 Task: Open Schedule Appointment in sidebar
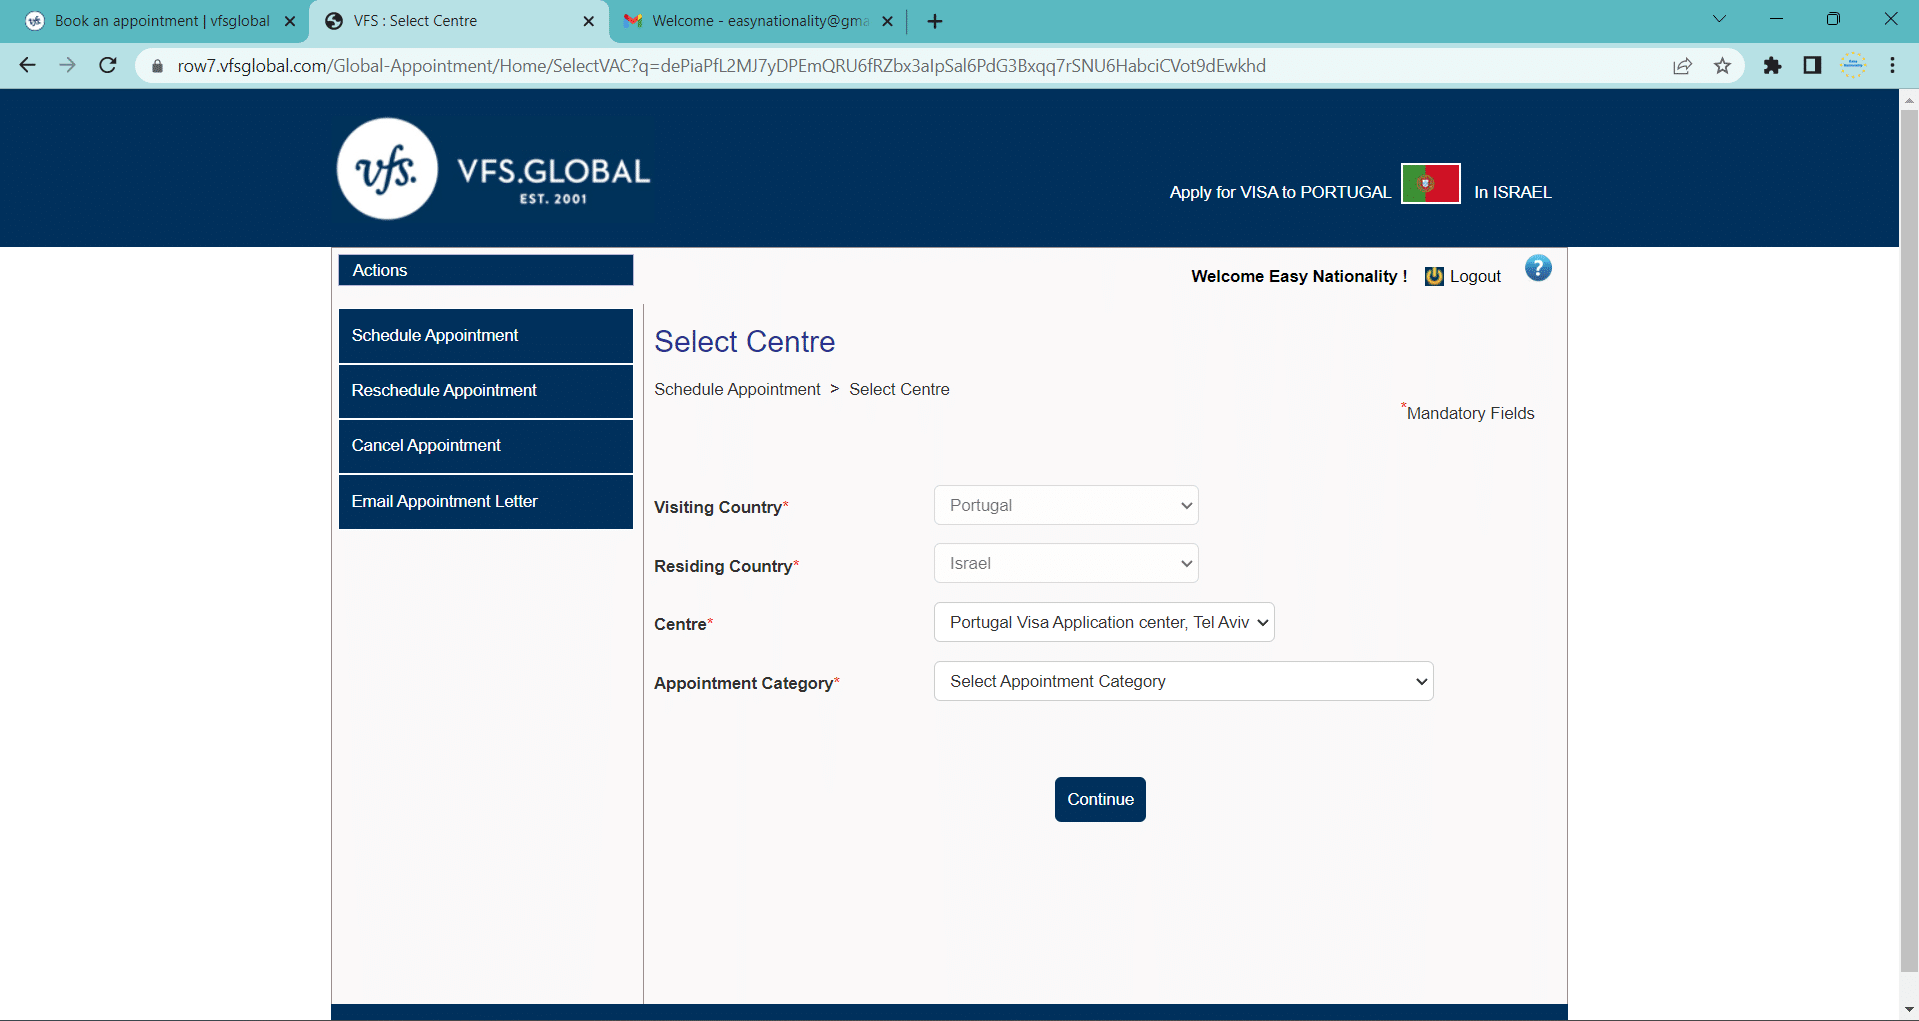(x=486, y=336)
